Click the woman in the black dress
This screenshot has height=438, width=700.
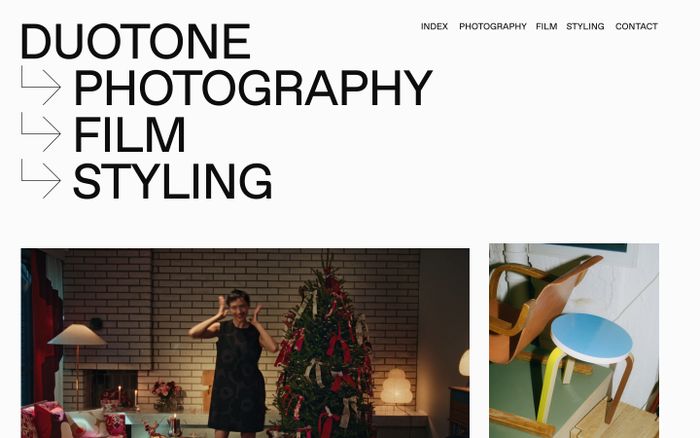[234, 362]
